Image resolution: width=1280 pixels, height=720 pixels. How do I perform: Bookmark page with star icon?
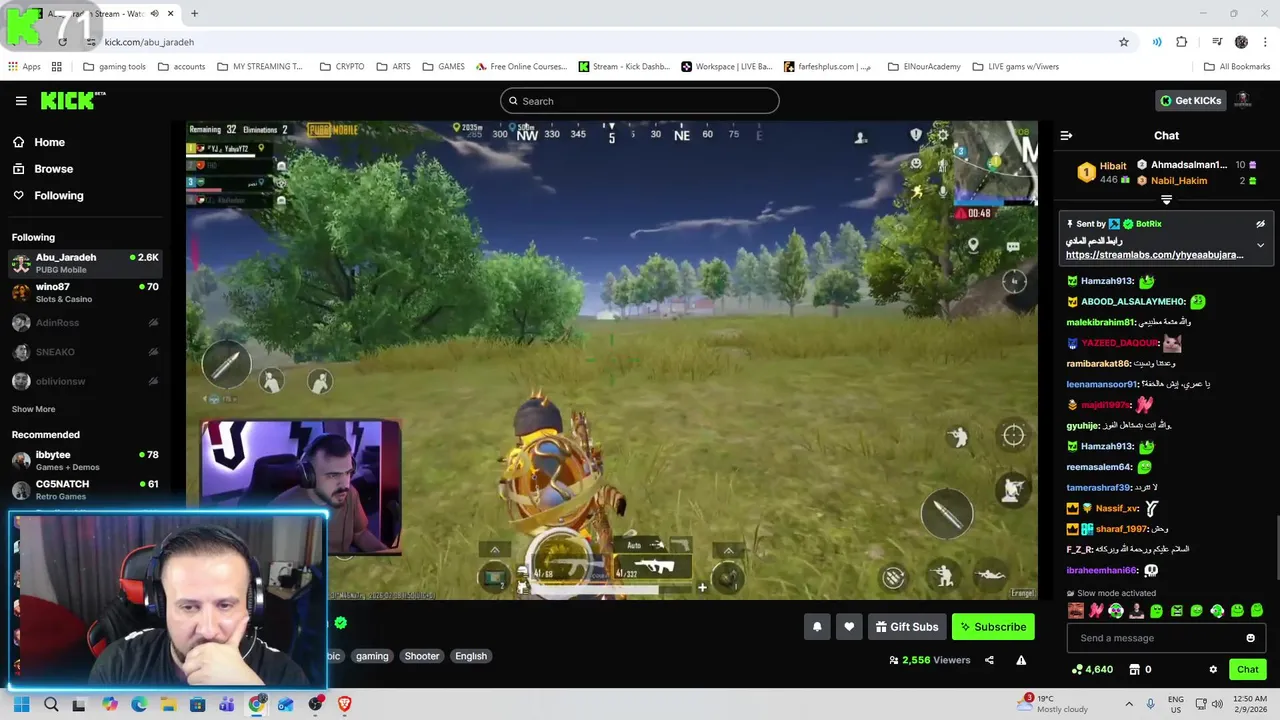1124,42
